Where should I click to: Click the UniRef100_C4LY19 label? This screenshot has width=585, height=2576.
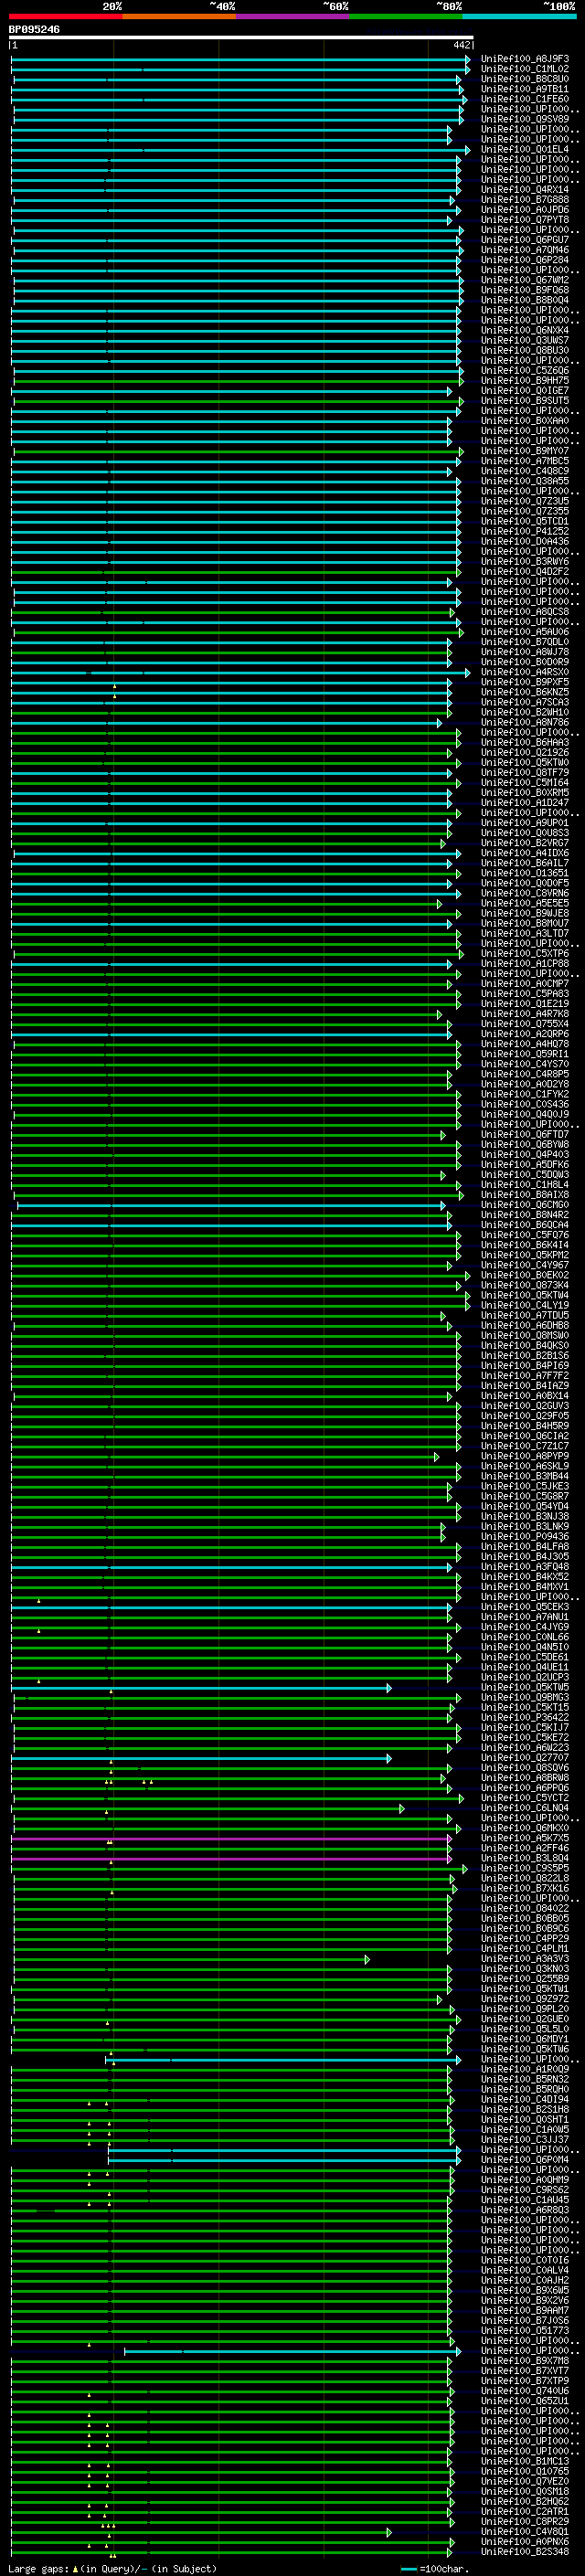pyautogui.click(x=525, y=1305)
